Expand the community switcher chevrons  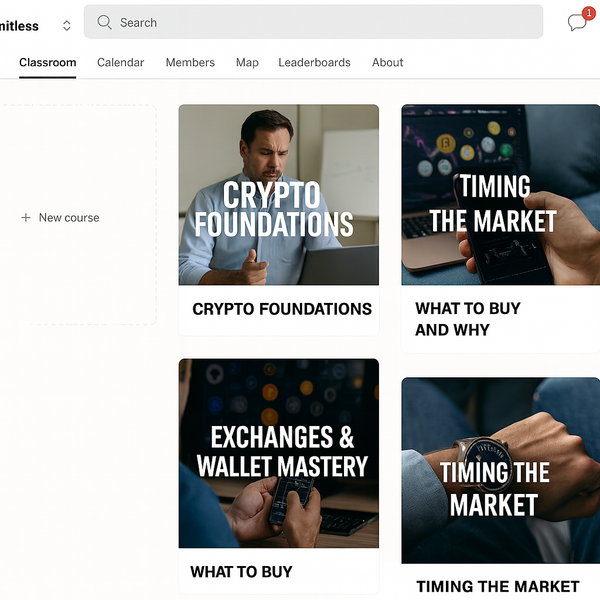pyautogui.click(x=67, y=26)
